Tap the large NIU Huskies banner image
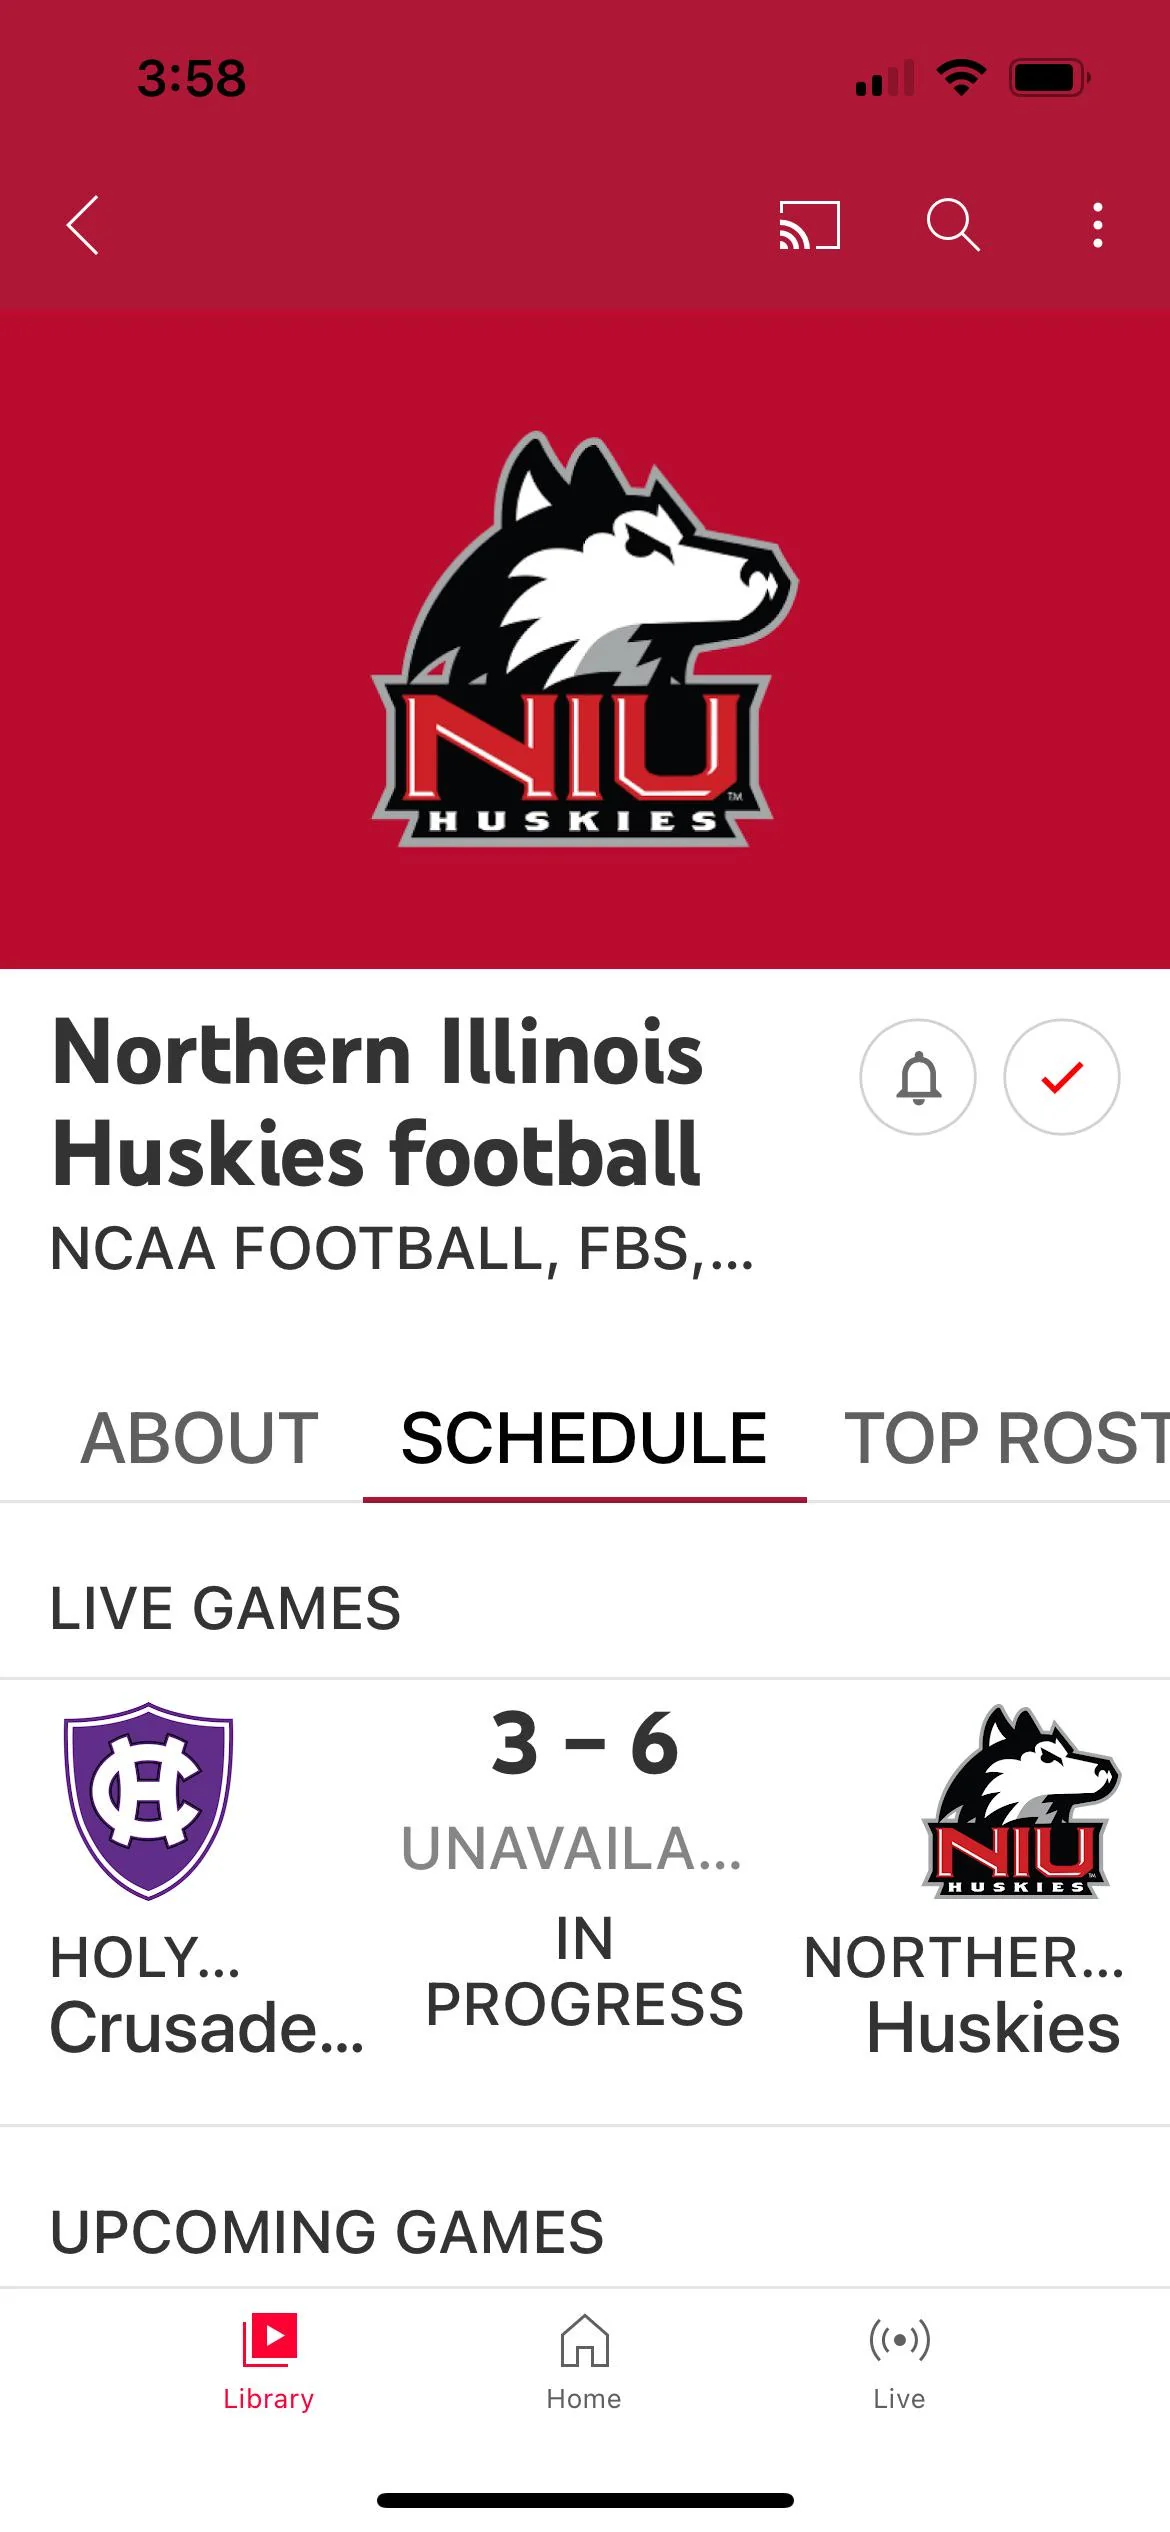The width and height of the screenshot is (1170, 2532). (585, 640)
